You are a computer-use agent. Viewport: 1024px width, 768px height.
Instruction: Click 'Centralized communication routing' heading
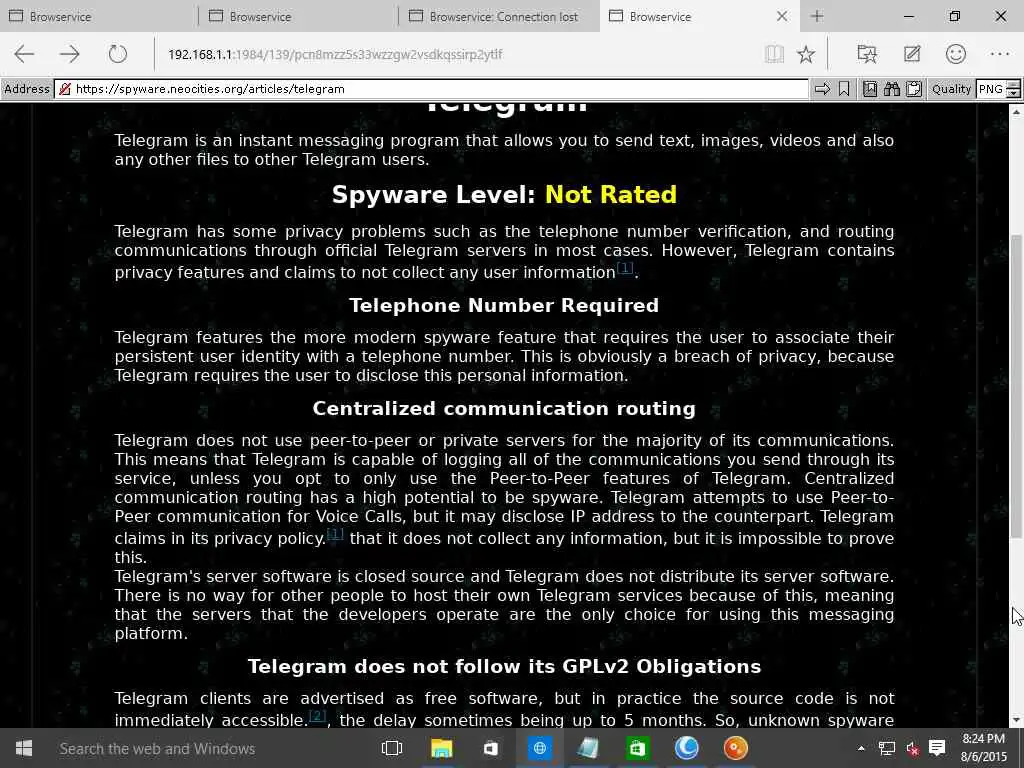(x=504, y=408)
